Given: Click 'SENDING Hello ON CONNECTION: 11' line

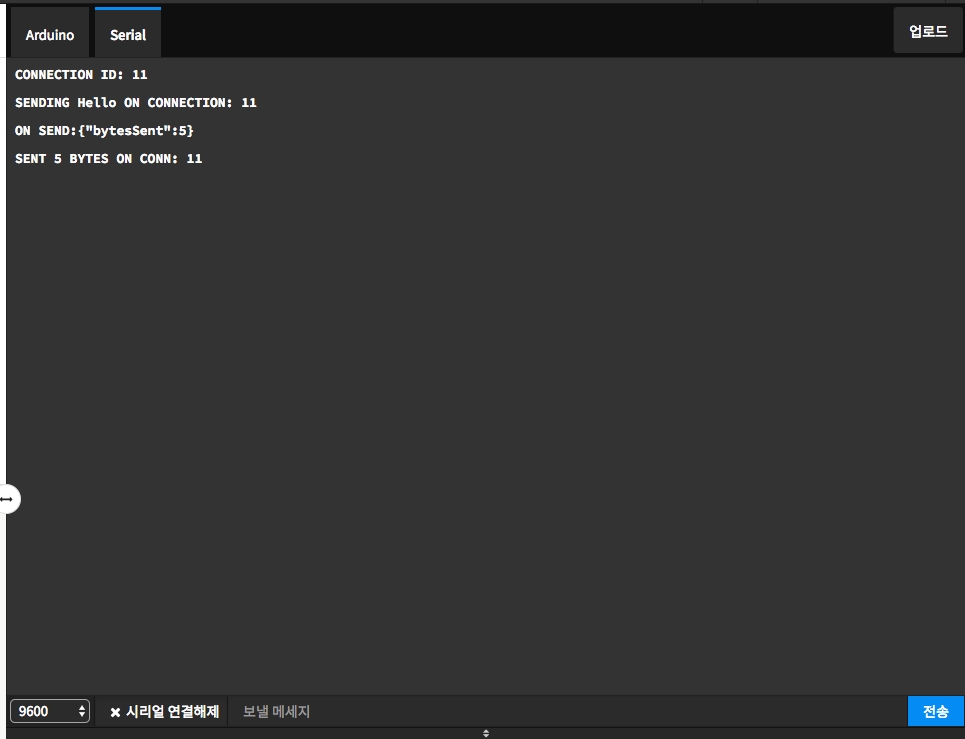Looking at the screenshot, I should point(135,103).
